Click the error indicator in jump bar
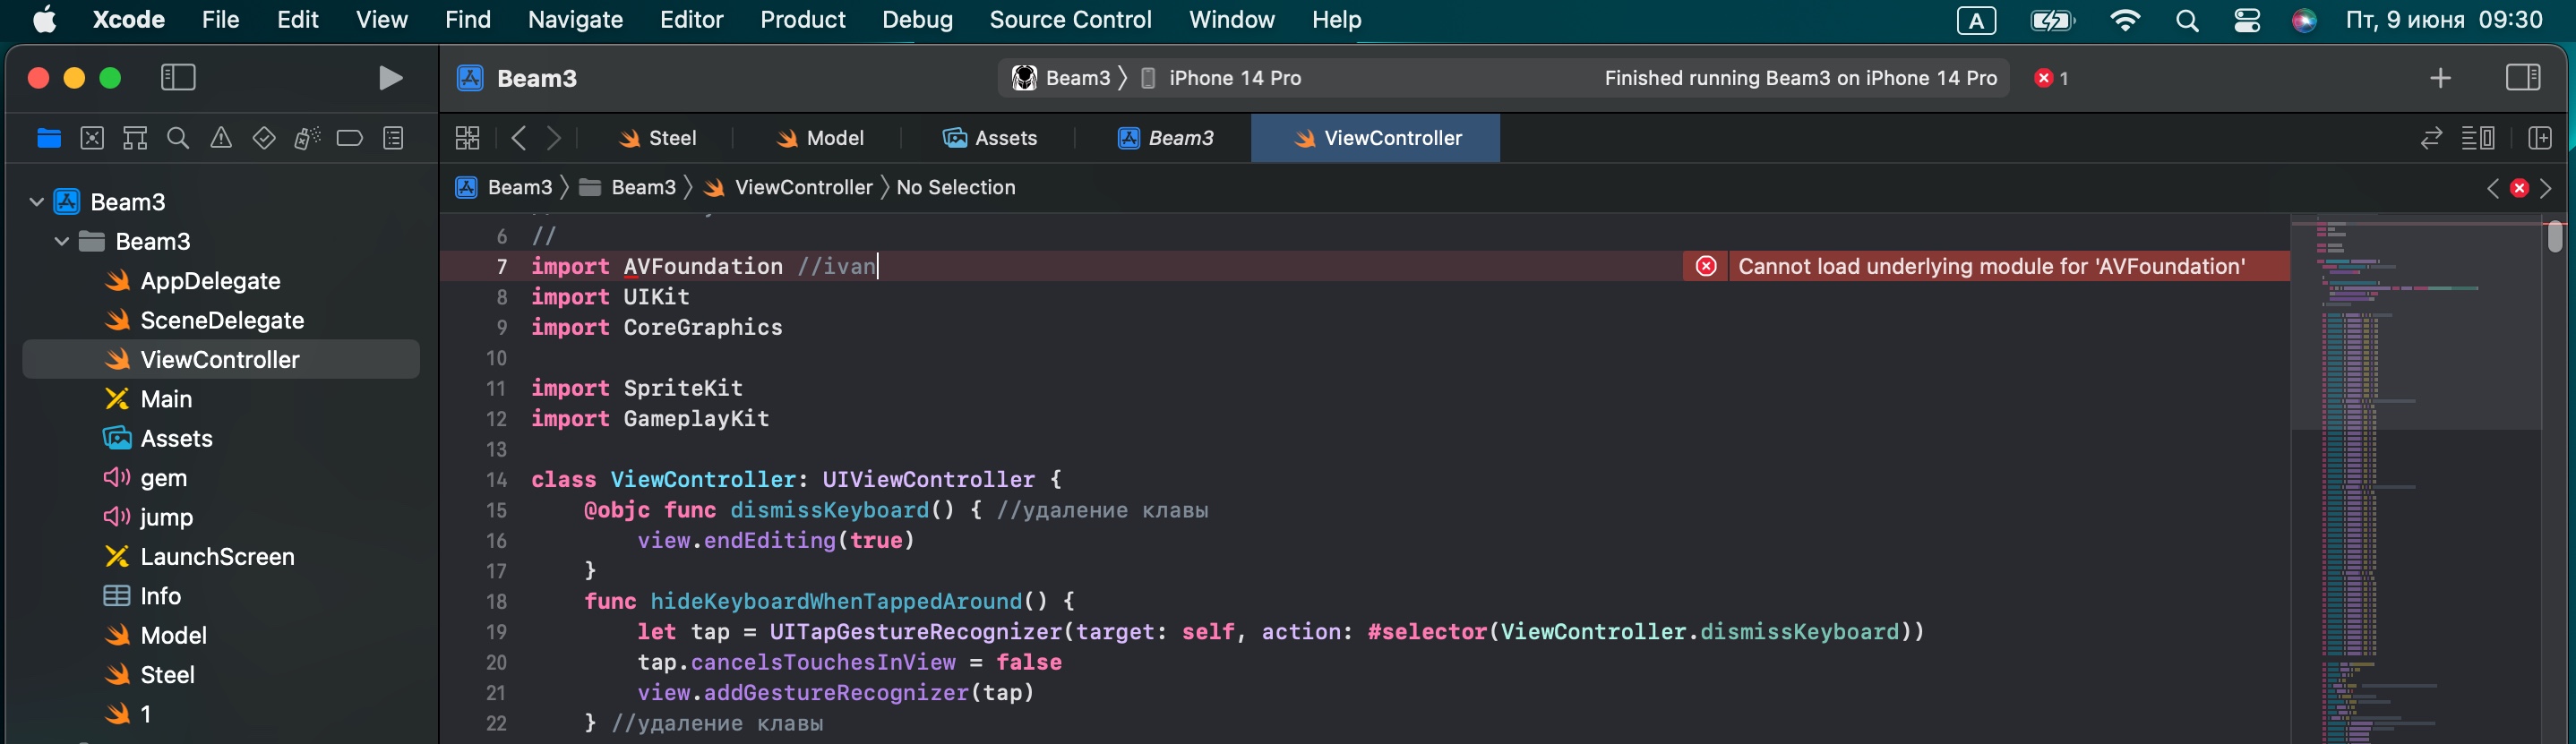Screen dimensions: 2576x744 point(2519,188)
